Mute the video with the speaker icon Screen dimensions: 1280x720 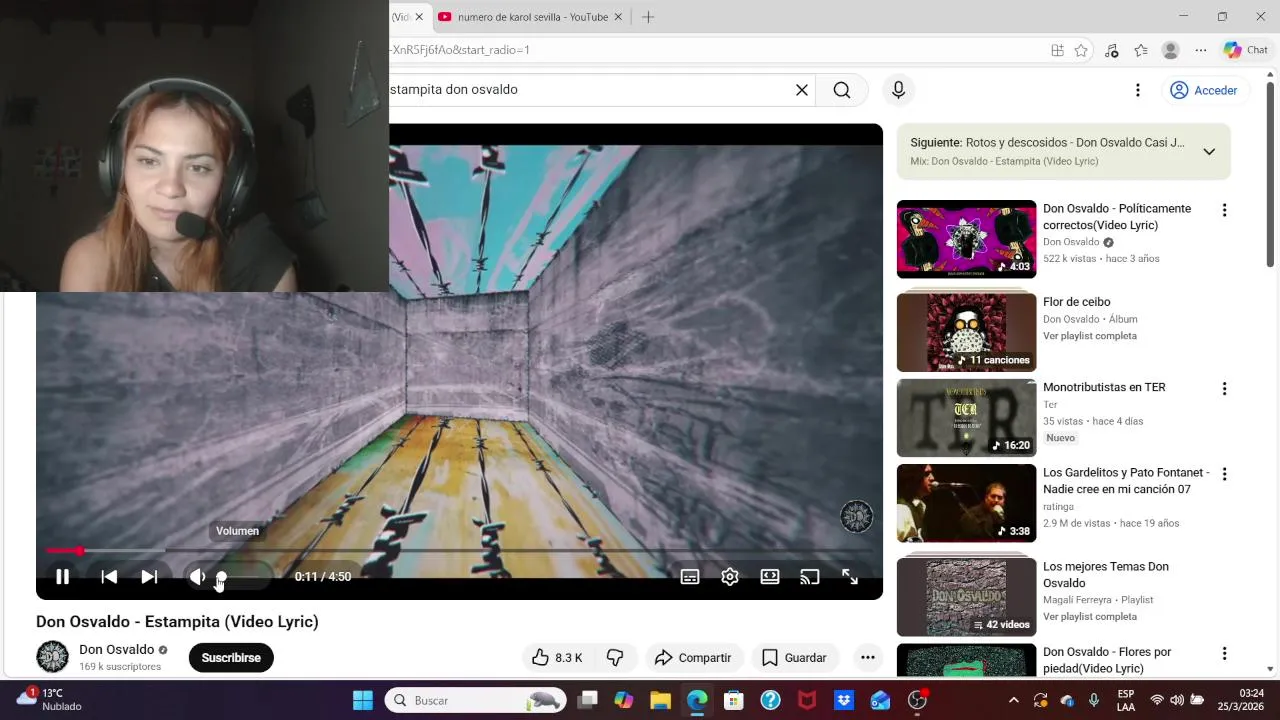pyautogui.click(x=197, y=577)
